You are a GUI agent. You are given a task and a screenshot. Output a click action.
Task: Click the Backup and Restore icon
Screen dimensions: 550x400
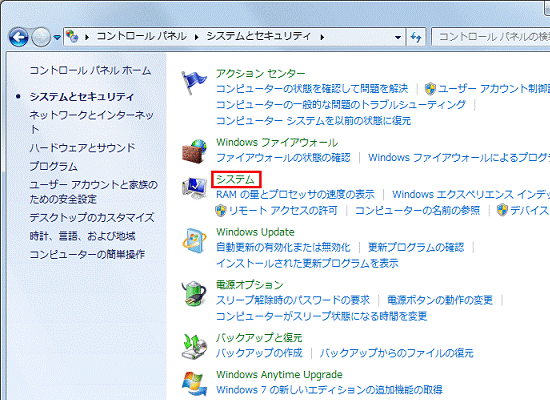point(194,347)
